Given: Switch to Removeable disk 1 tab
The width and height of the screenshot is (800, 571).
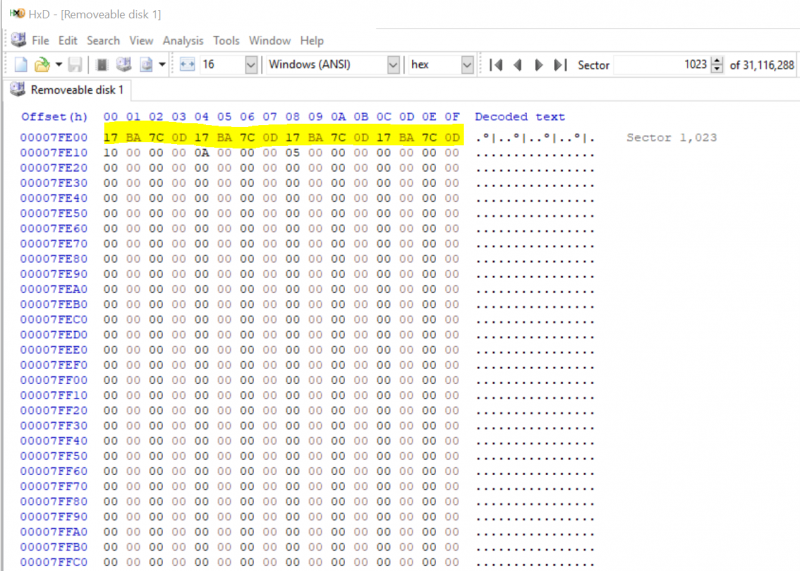Looking at the screenshot, I should pos(68,91).
